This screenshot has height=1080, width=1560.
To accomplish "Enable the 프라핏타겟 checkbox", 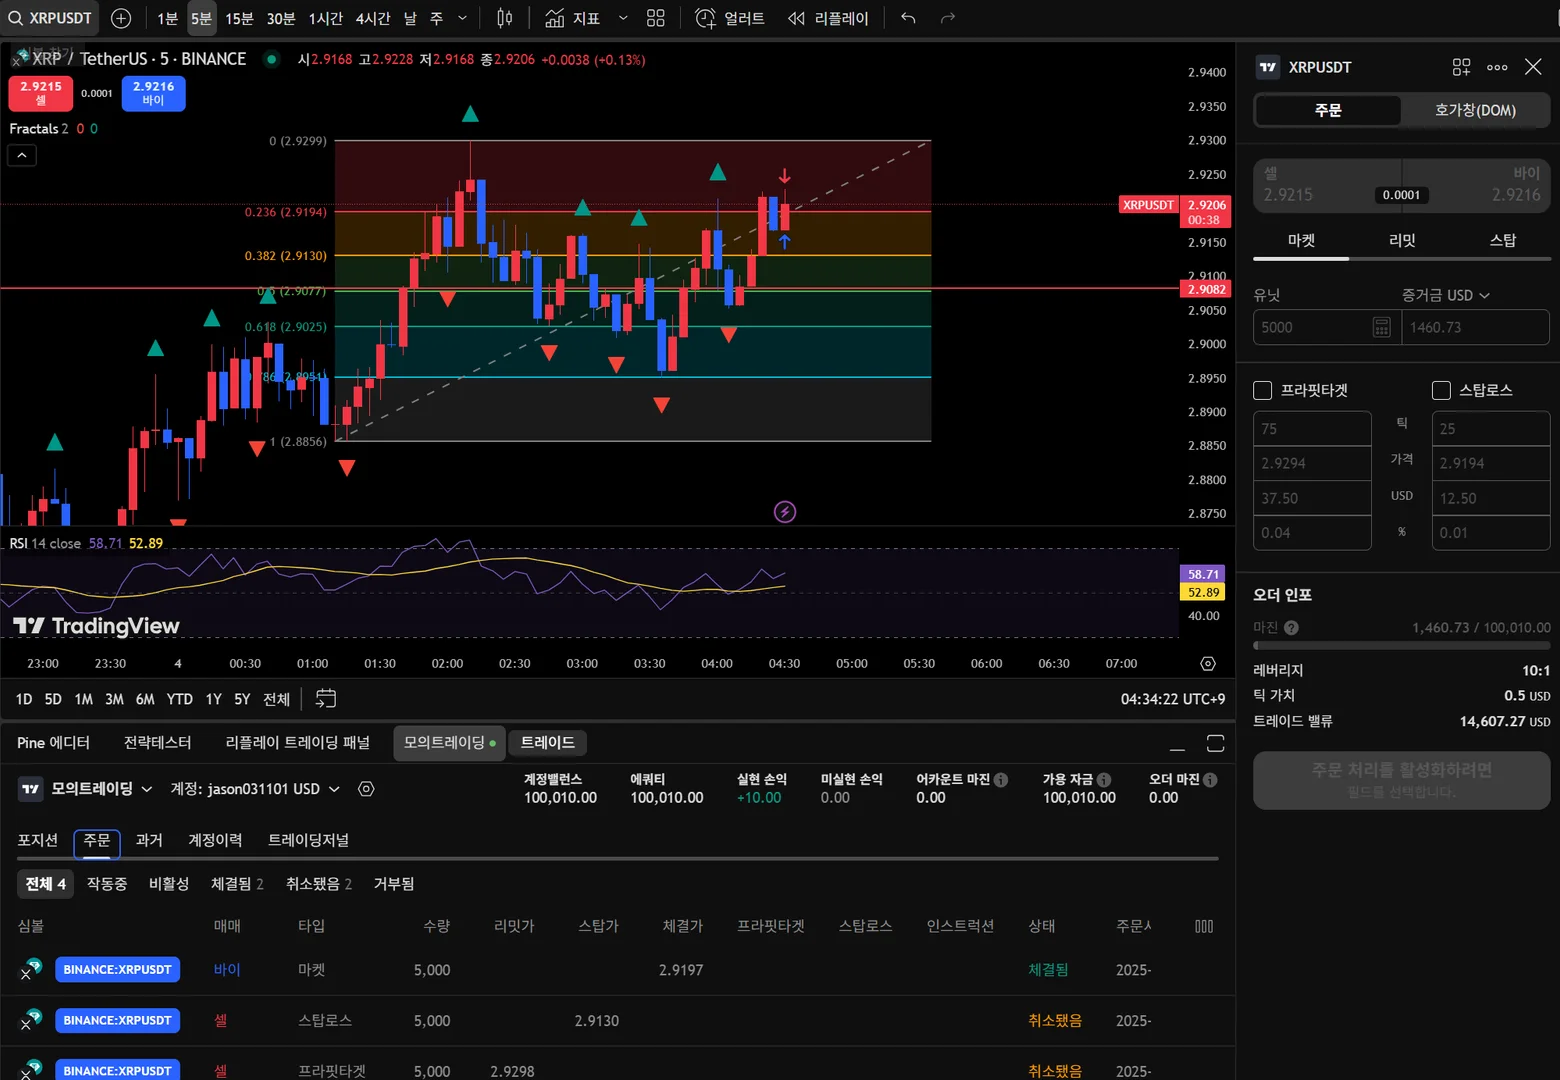I will pyautogui.click(x=1263, y=390).
